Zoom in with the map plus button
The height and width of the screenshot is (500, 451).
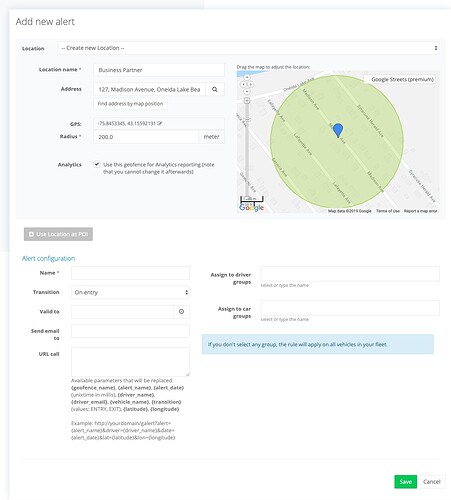pos(247,101)
